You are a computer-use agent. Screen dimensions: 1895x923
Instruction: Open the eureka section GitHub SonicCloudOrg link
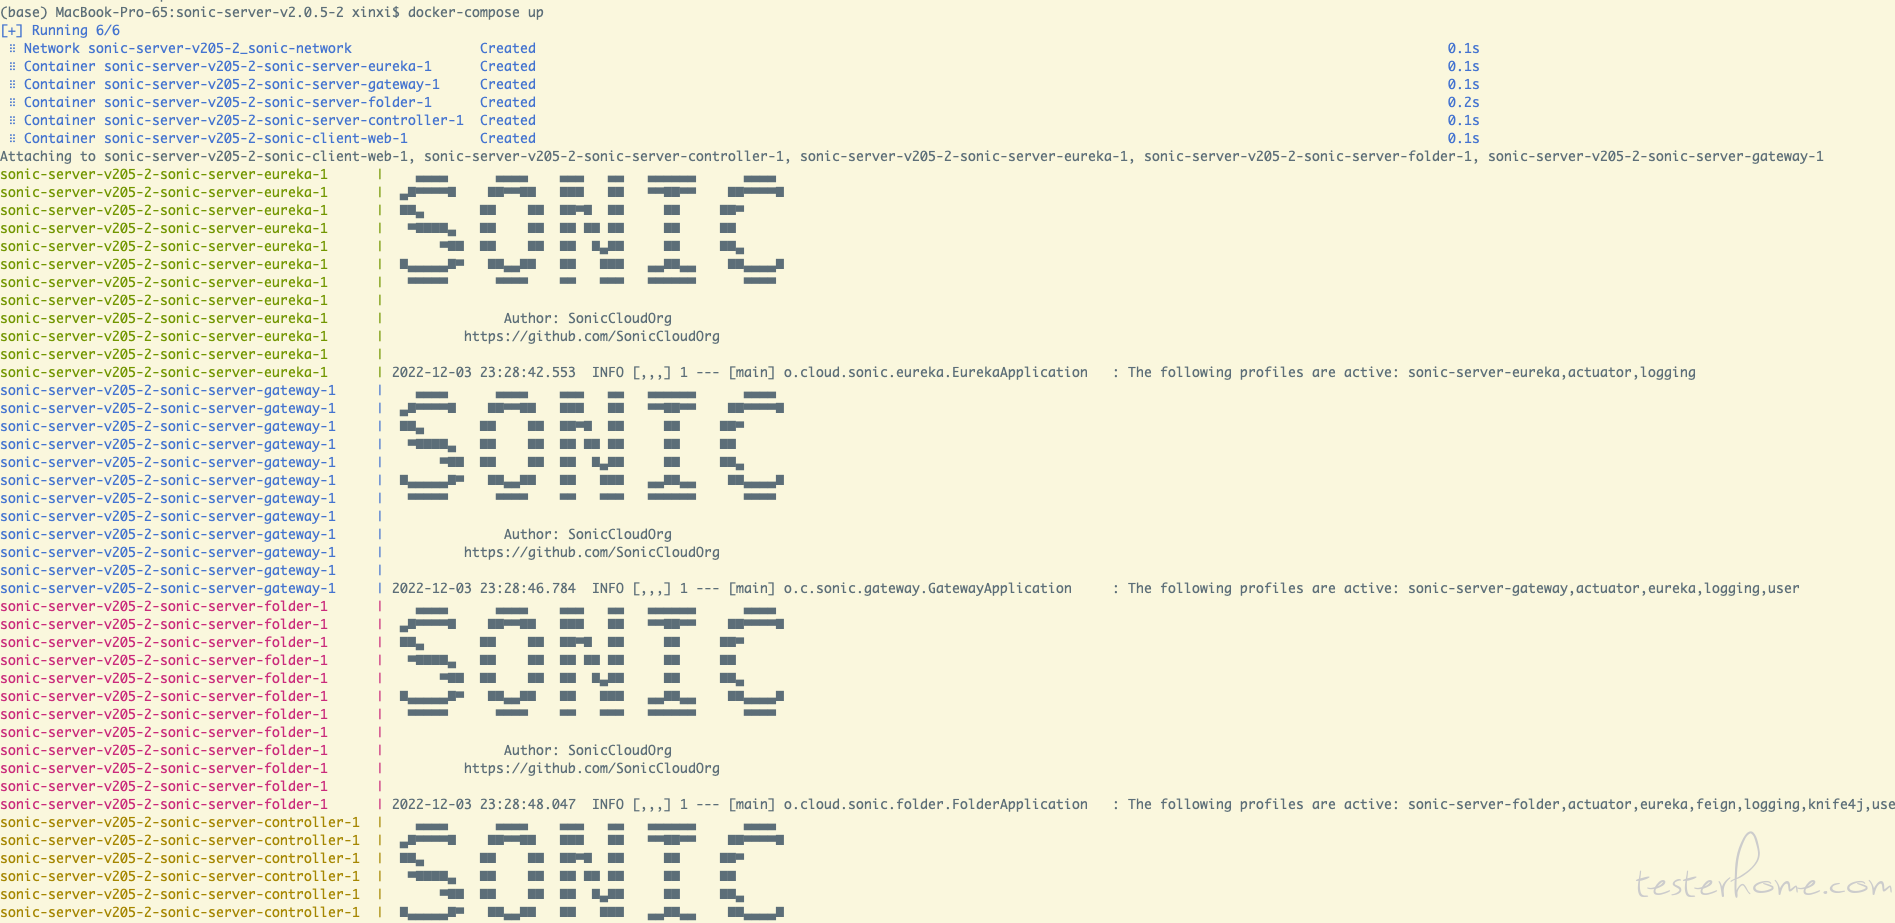(x=592, y=336)
